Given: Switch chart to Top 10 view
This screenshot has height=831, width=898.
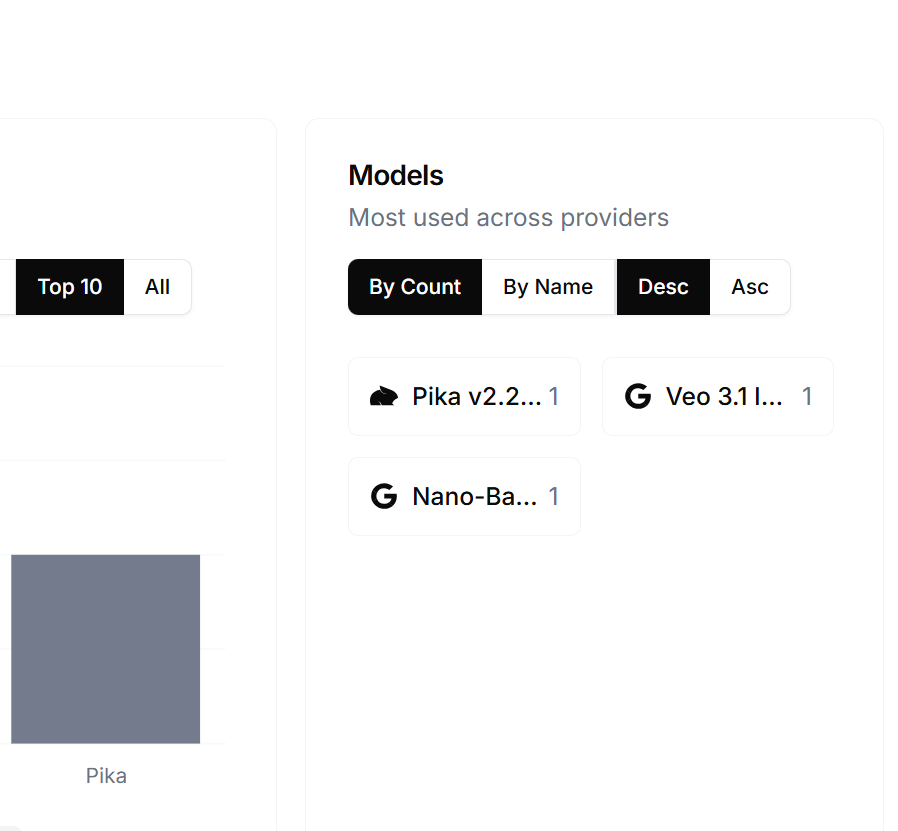Looking at the screenshot, I should coord(70,287).
